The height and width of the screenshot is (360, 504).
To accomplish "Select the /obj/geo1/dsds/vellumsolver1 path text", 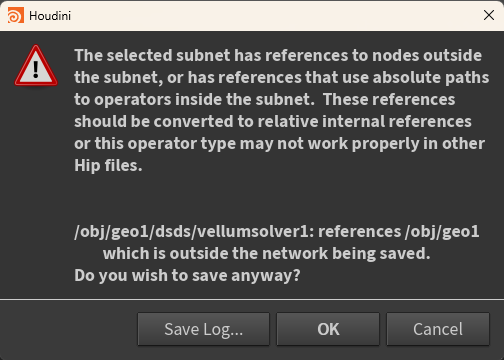I will click(x=194, y=231).
